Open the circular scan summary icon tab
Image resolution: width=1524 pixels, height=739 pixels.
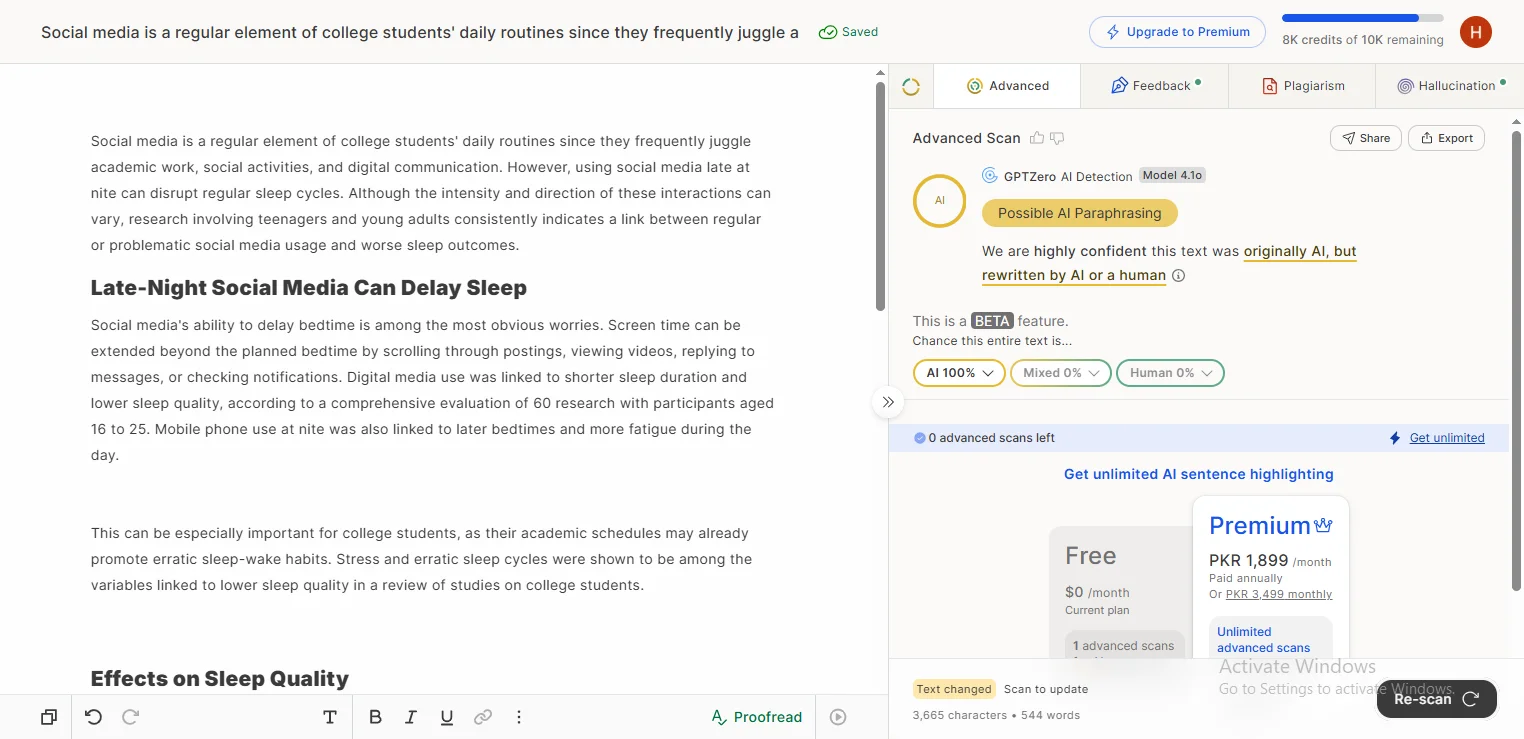911,86
